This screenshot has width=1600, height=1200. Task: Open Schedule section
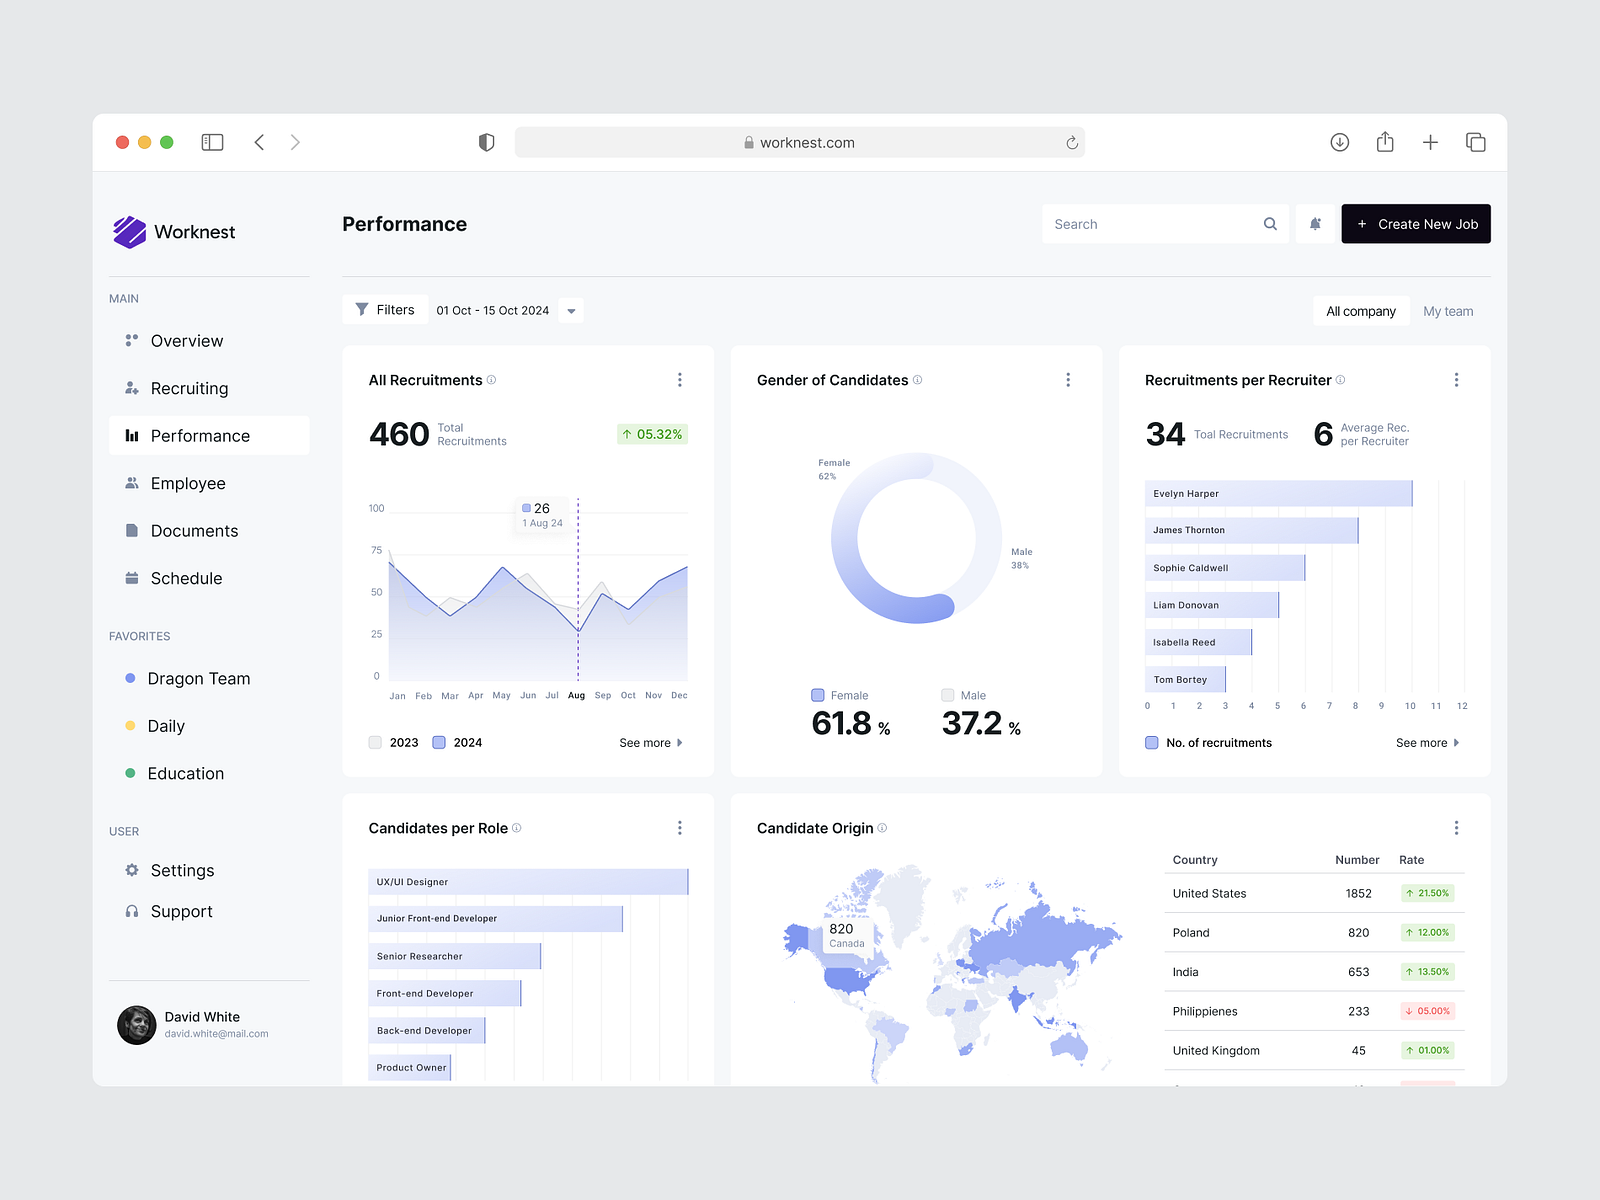[209, 578]
